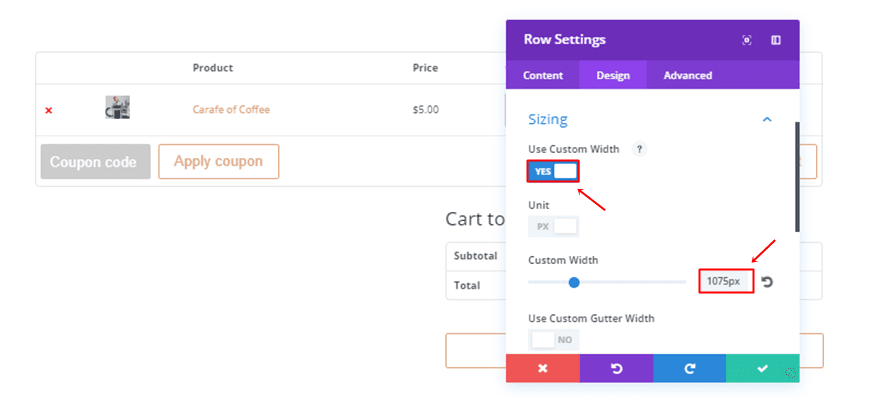880x420 pixels.
Task: Reset Custom Width to default value
Action: [767, 282]
